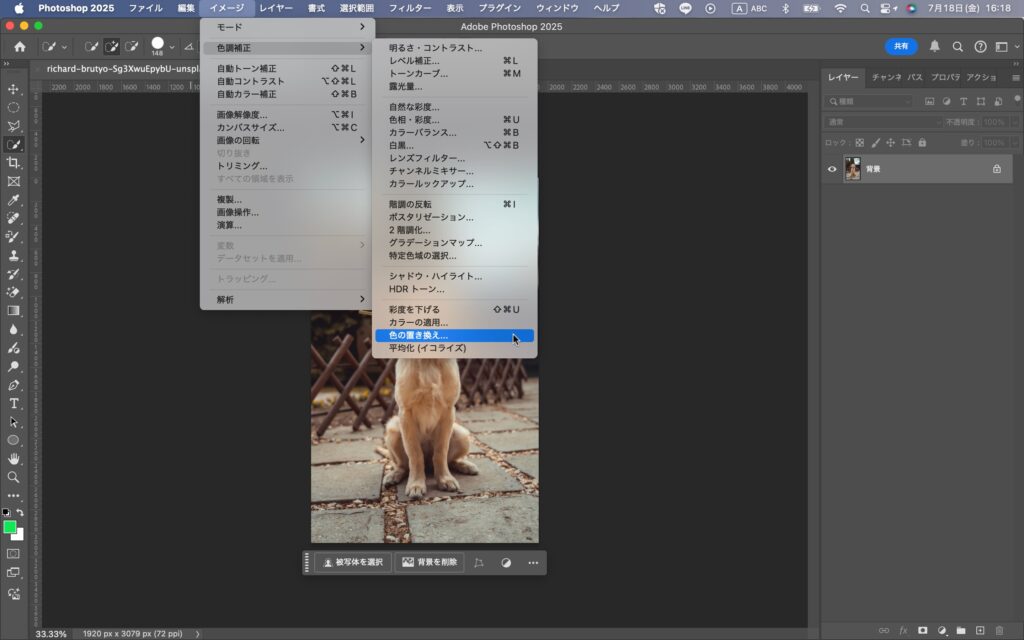This screenshot has width=1024, height=640.
Task: Open brush size picker dropdown
Action: [172, 47]
